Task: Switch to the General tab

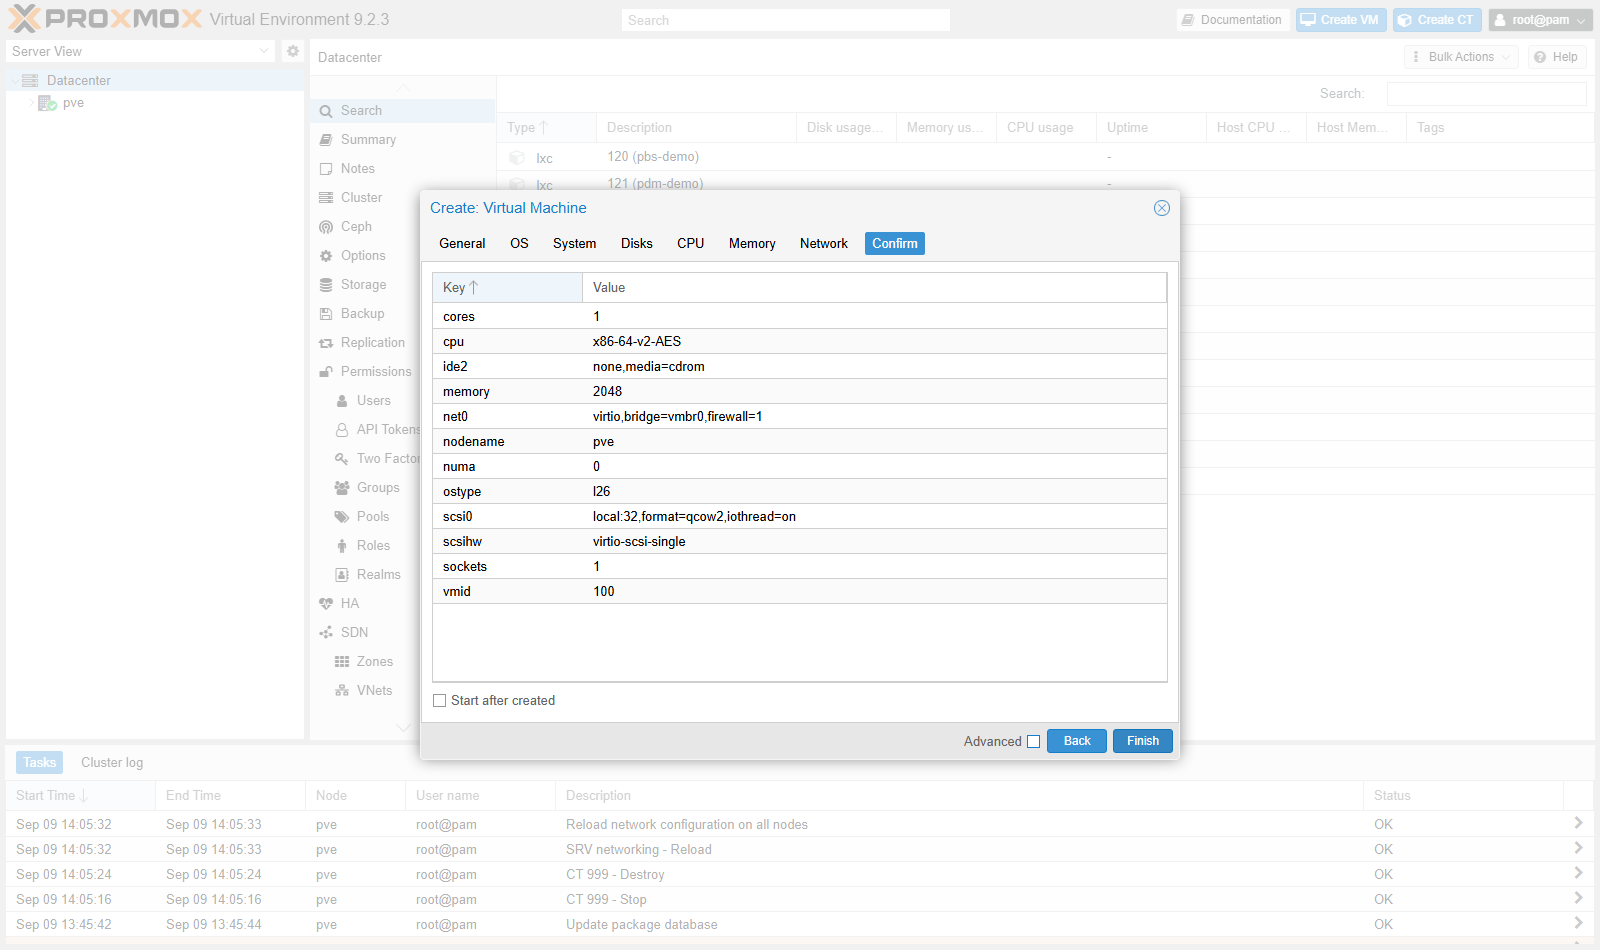Action: pyautogui.click(x=462, y=244)
